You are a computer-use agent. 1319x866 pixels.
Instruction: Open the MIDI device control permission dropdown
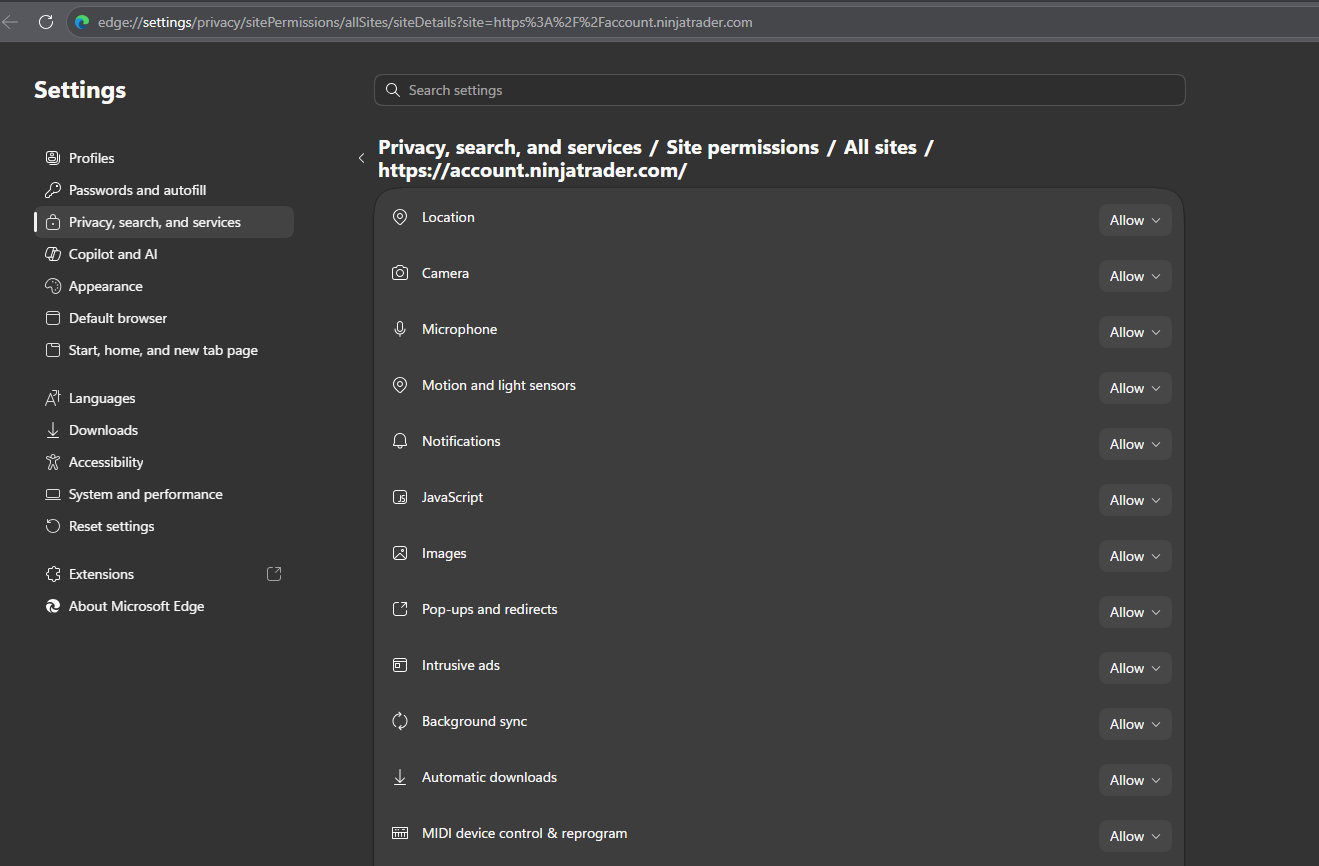[1135, 837]
